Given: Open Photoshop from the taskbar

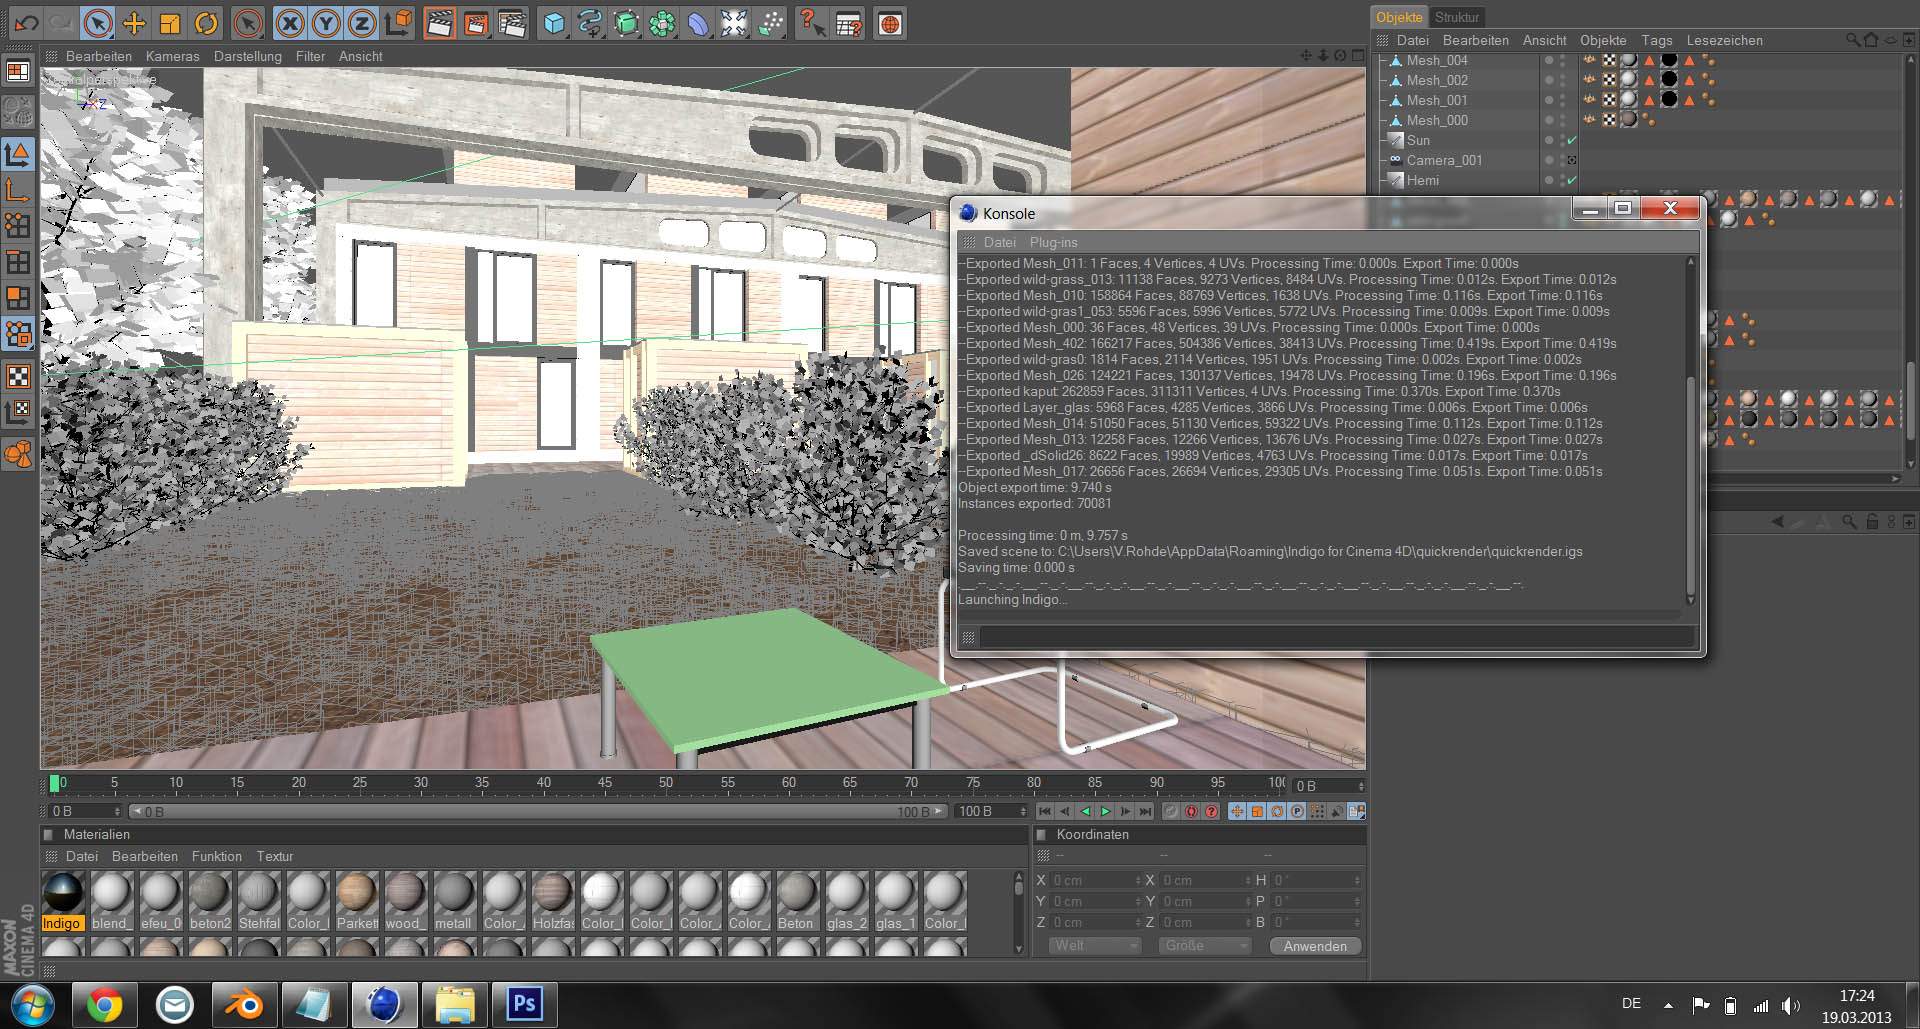Looking at the screenshot, I should coord(524,1003).
